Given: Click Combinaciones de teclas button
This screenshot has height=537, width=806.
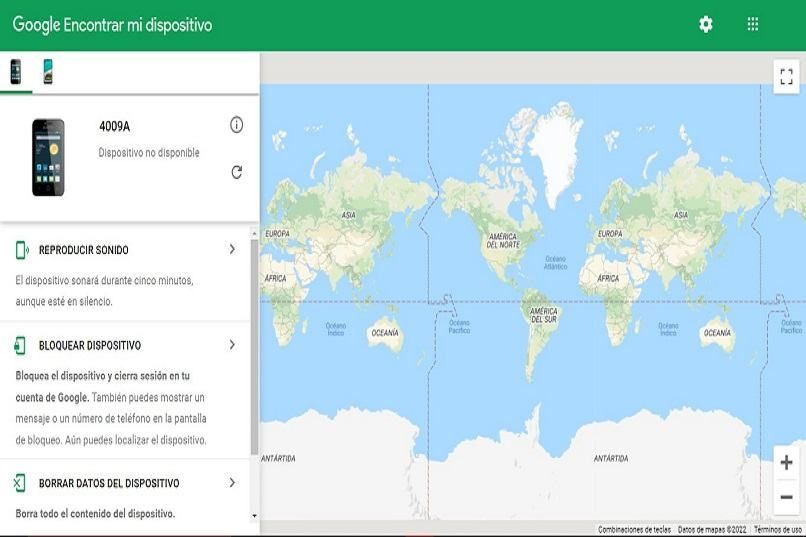Looking at the screenshot, I should (x=634, y=530).
